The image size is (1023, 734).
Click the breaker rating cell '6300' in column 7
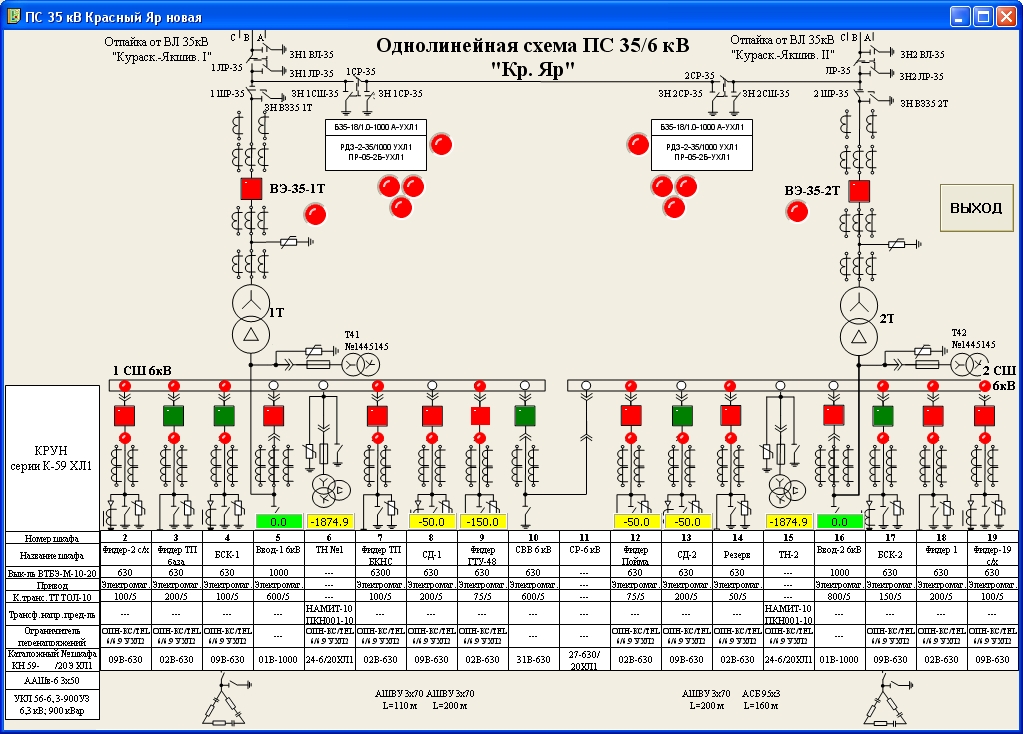[380, 573]
